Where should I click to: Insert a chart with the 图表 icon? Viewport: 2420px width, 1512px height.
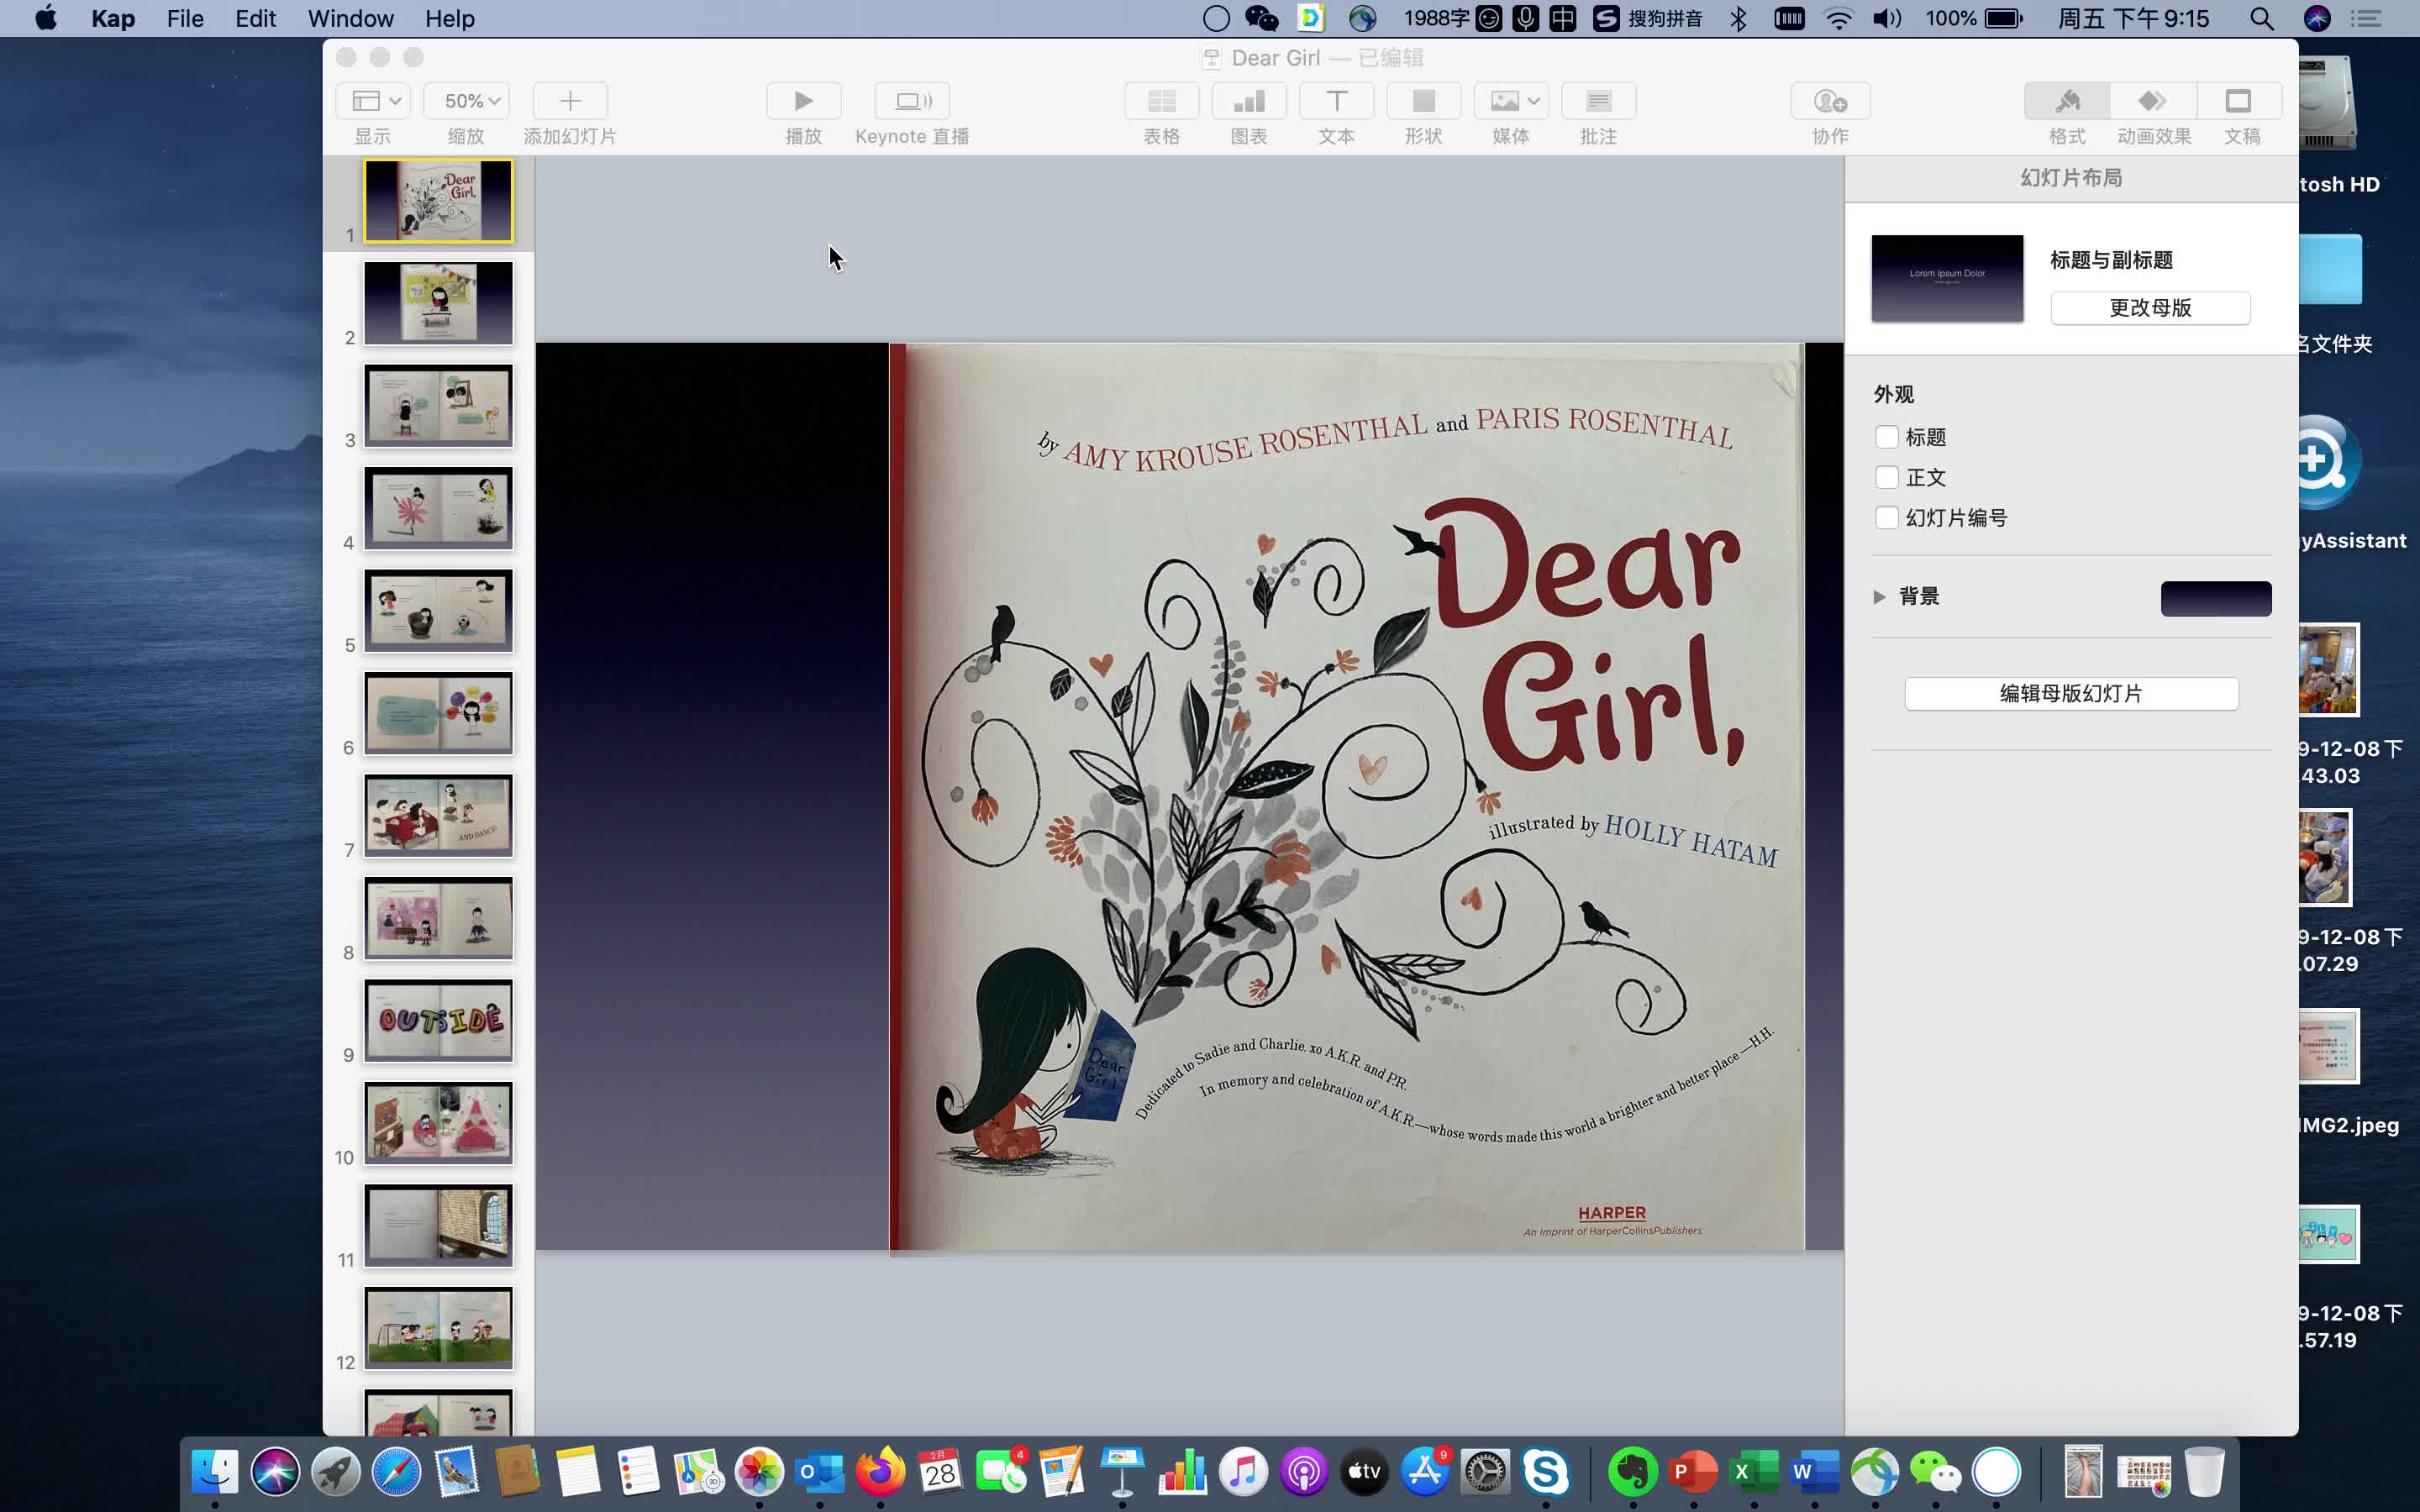[x=1248, y=101]
